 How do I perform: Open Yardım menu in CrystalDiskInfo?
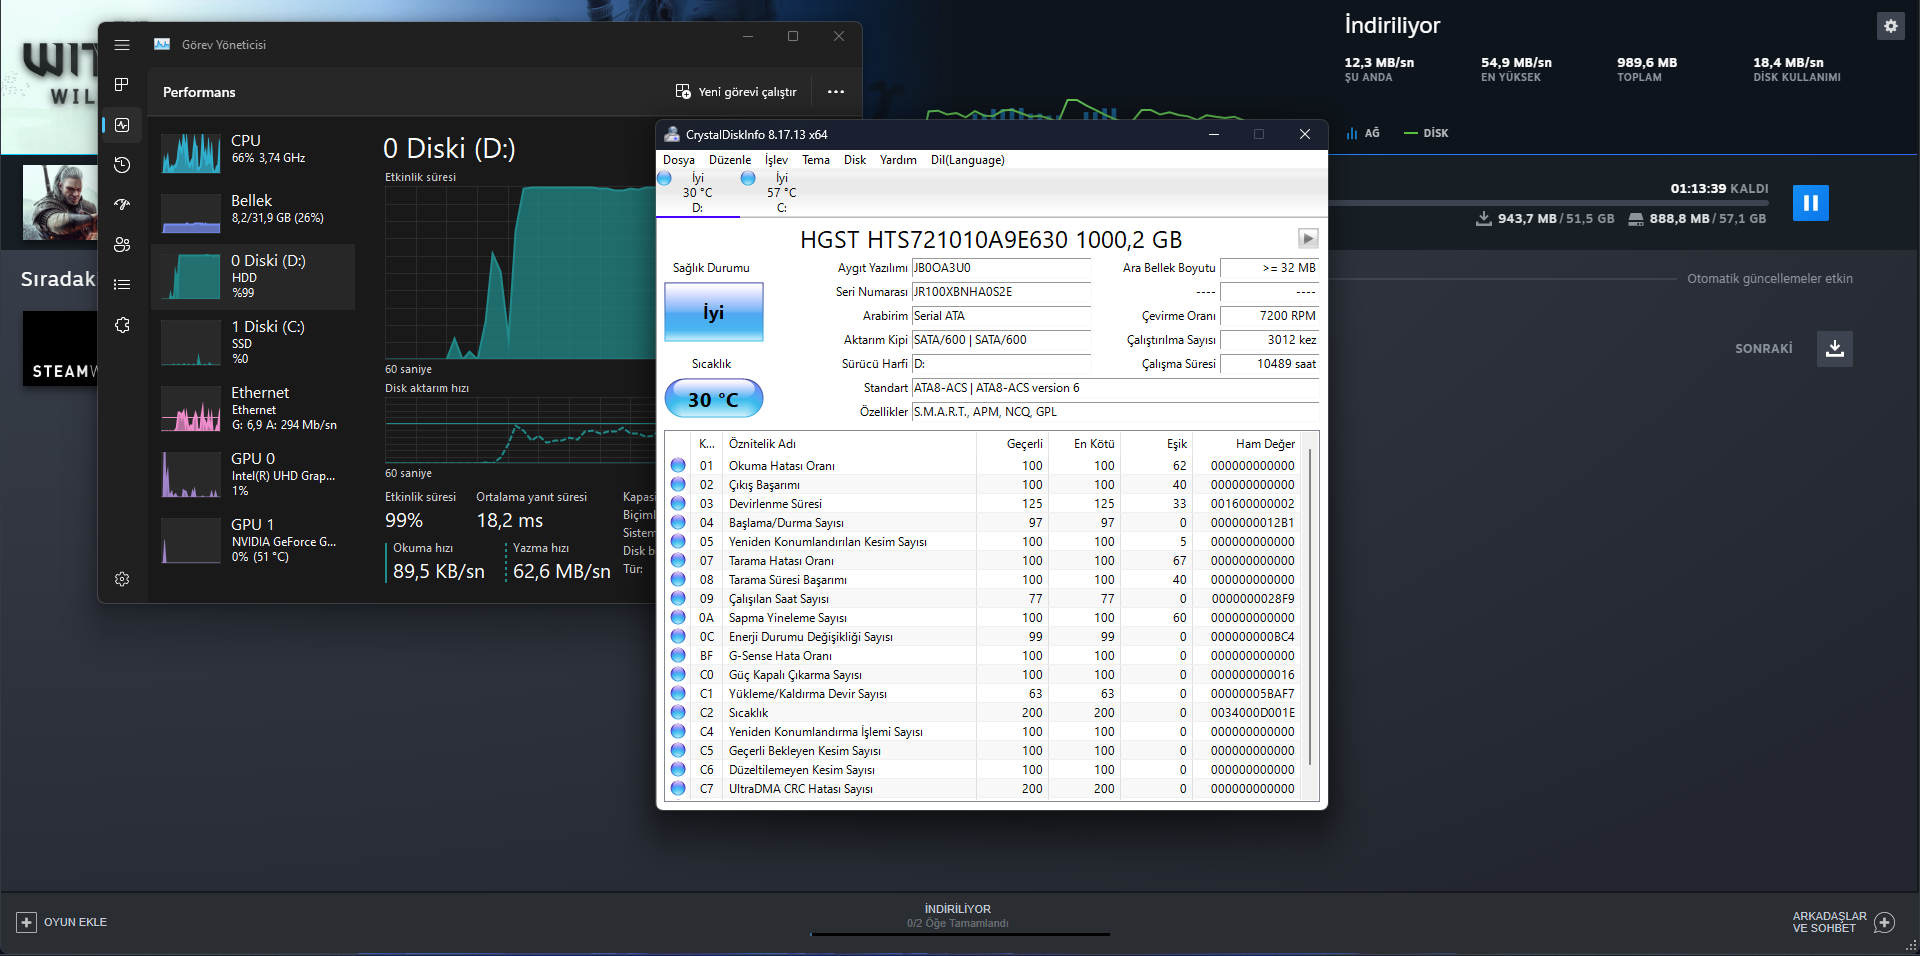click(x=898, y=160)
